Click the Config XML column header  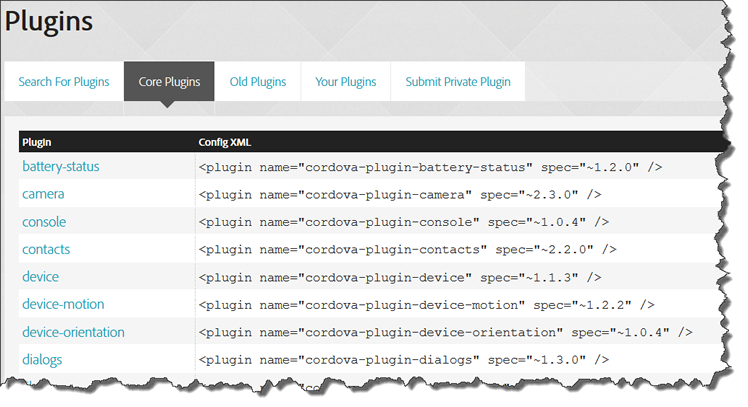coord(225,142)
